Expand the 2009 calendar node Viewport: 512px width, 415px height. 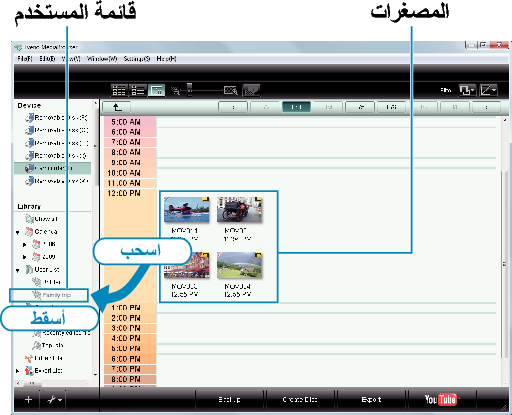(24, 257)
